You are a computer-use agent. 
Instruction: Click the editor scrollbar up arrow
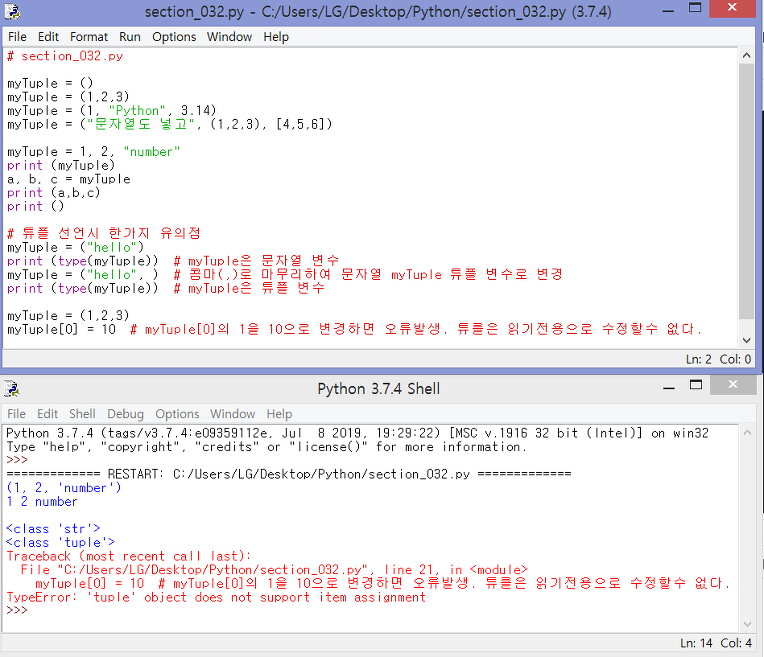point(746,56)
